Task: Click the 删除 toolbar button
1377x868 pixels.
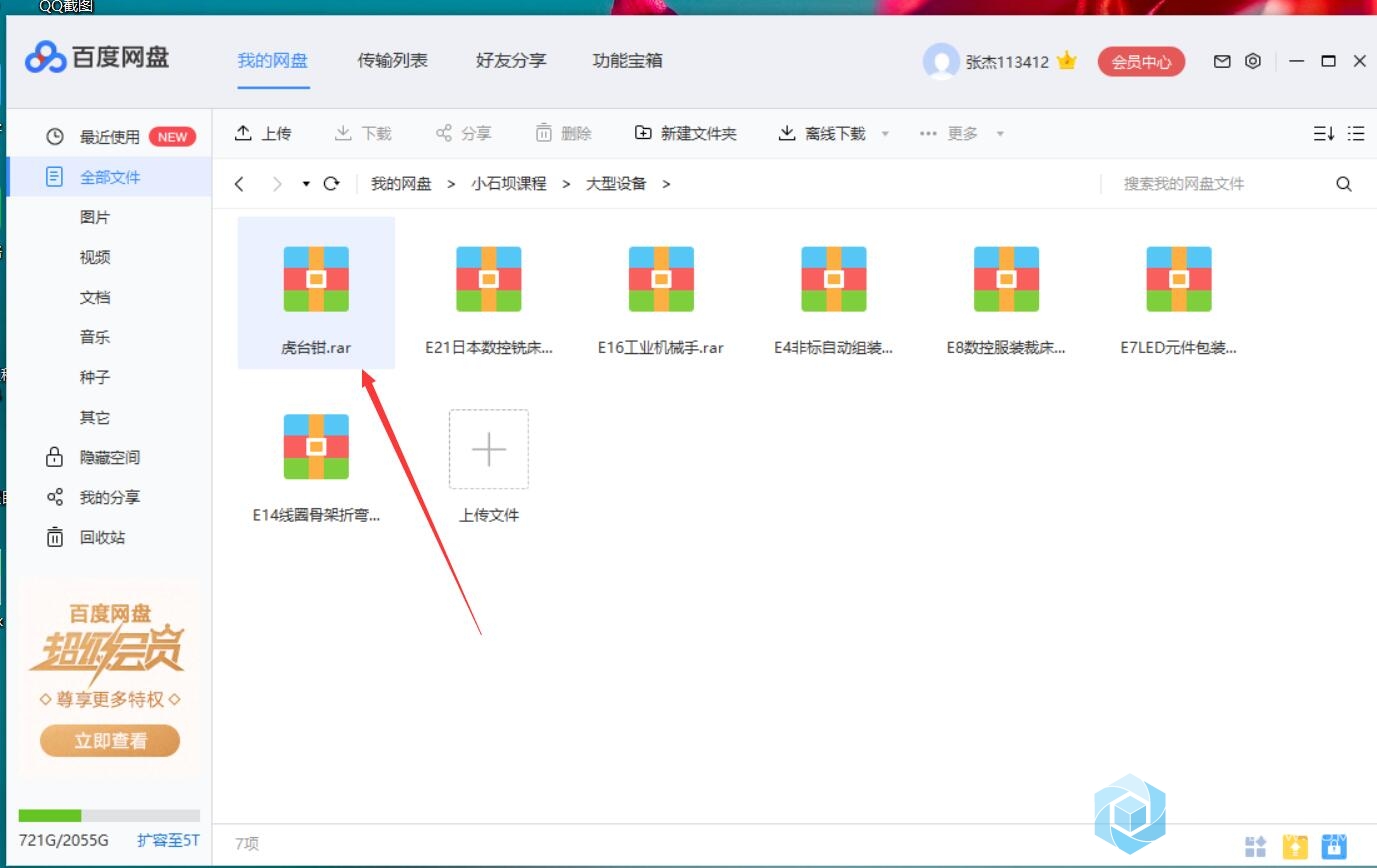Action: [x=563, y=133]
